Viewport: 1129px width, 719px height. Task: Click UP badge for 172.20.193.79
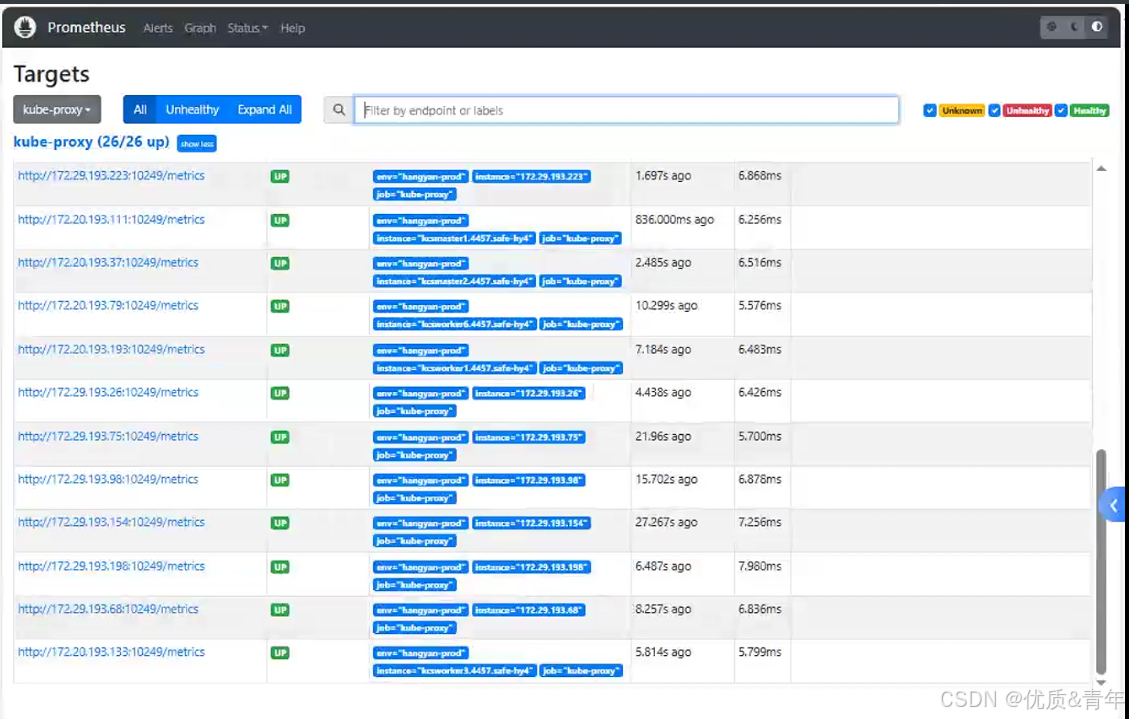(x=280, y=307)
